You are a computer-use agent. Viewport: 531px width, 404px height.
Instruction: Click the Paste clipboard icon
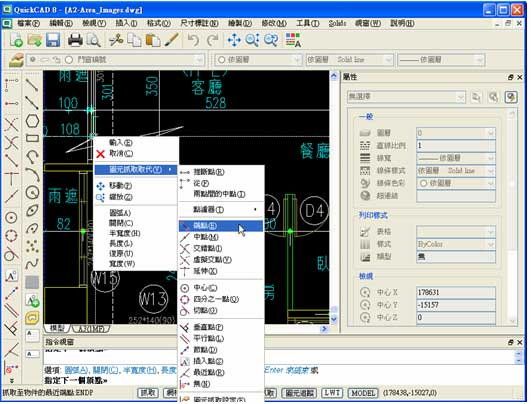pos(153,40)
